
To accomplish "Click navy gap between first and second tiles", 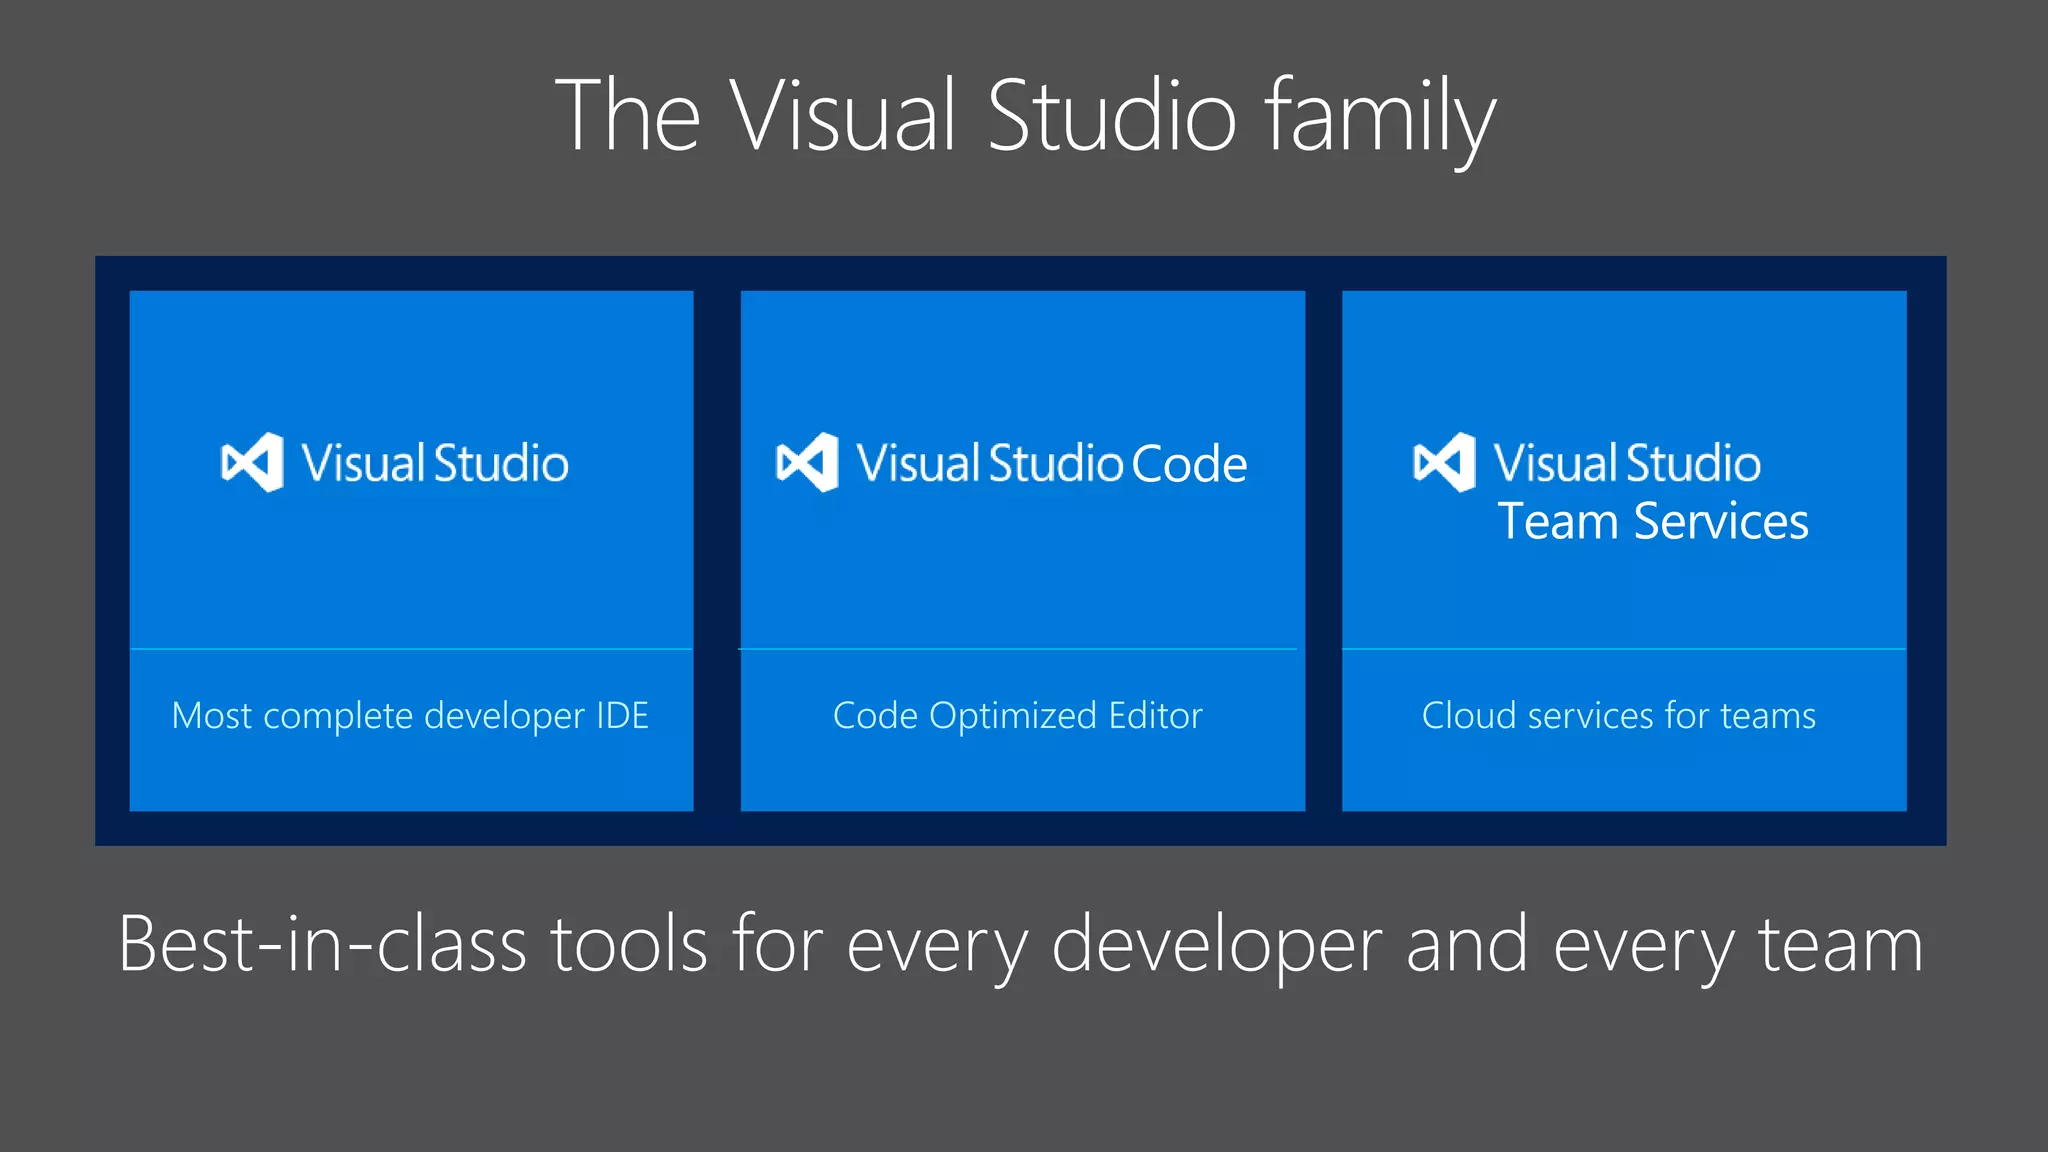I will (717, 550).
